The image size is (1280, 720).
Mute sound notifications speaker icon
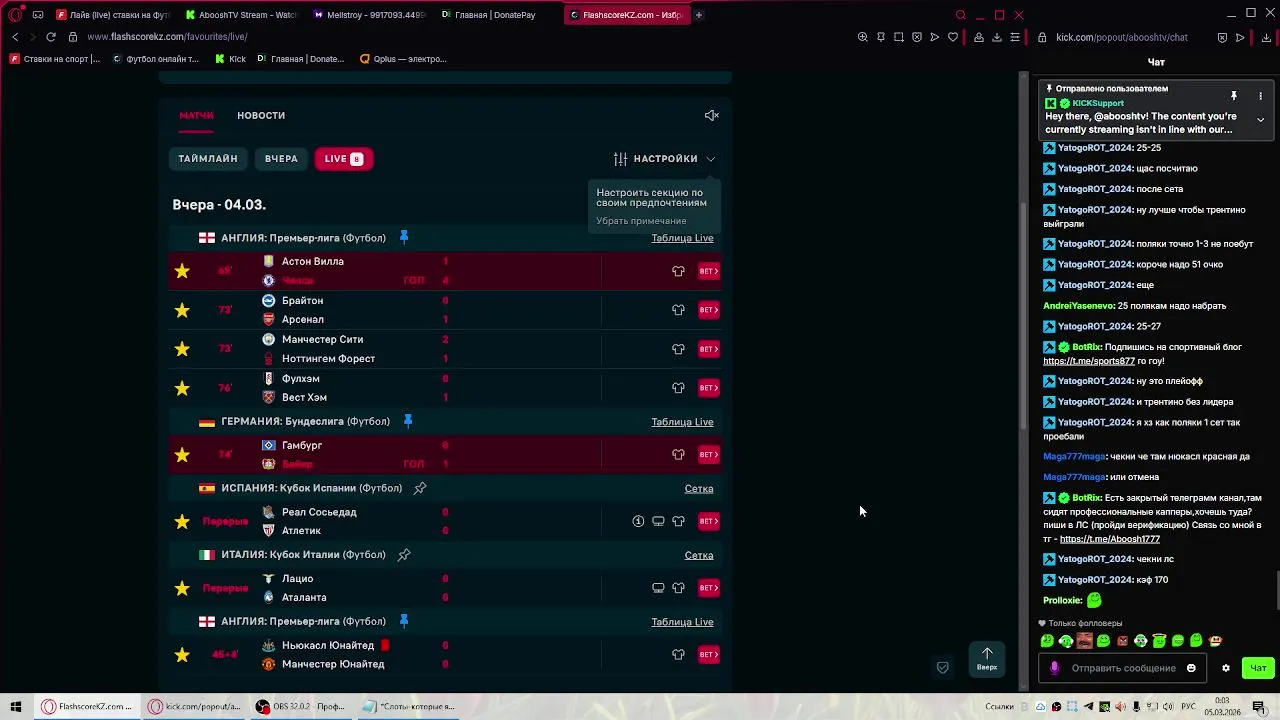pyautogui.click(x=711, y=115)
